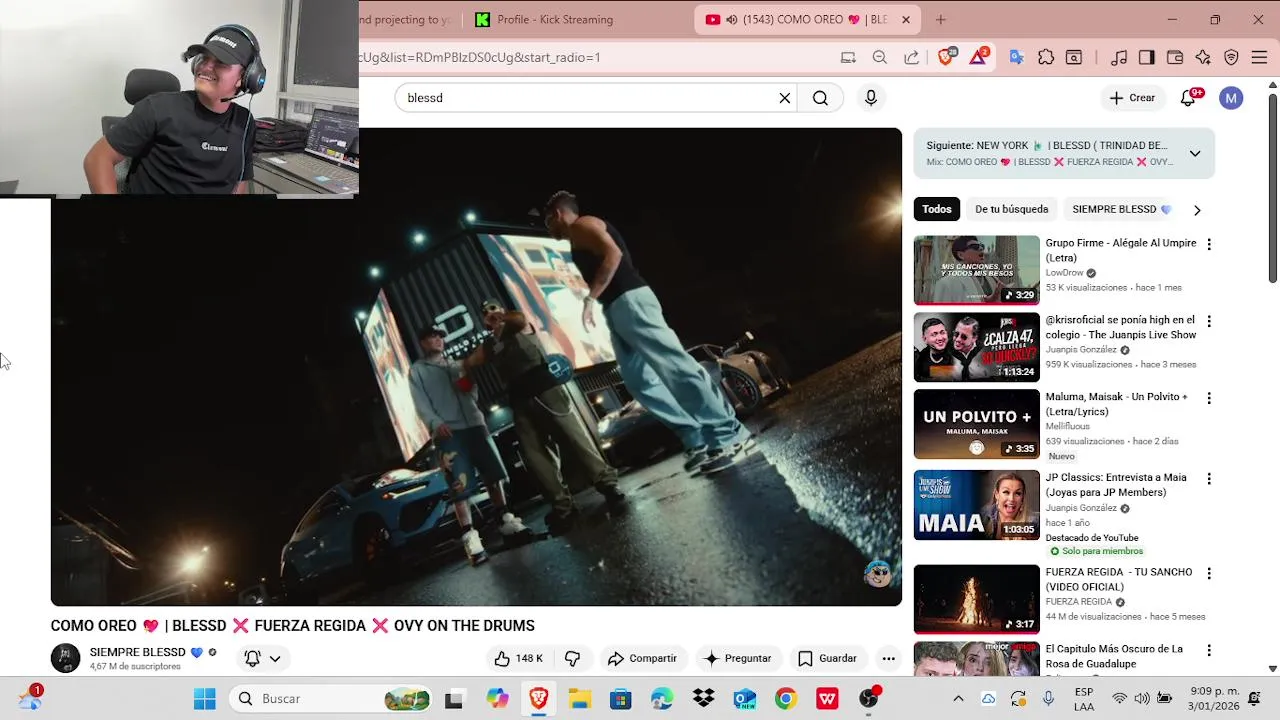
Task: Open options for FUERZA REGIDA TU SANCHO video
Action: point(1209,574)
